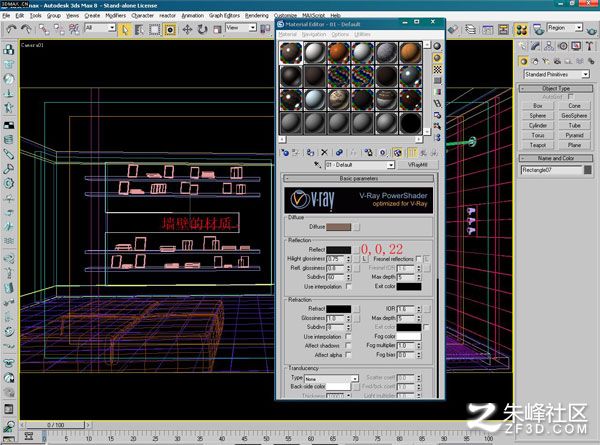Image resolution: width=600 pixels, height=445 pixels.
Task: Click Get Material icon in Material Editor
Action: click(285, 153)
